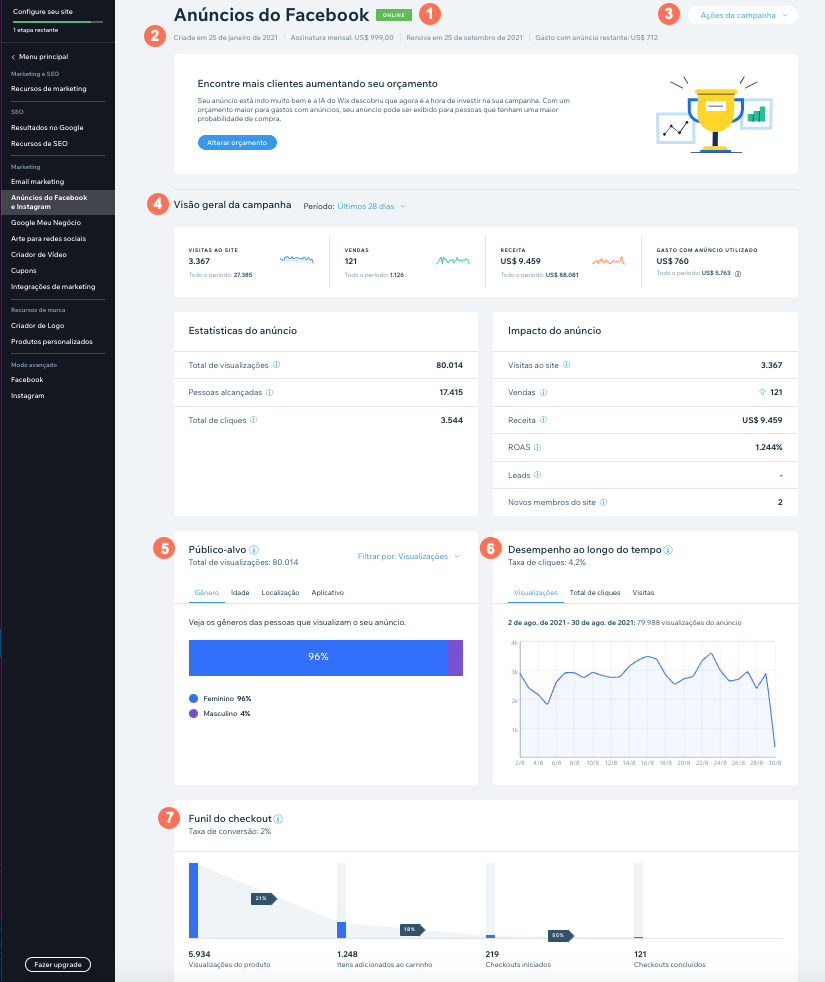Viewport: 825px width, 982px height.
Task: Click info icon next to Visitas ao site row
Action: (566, 364)
